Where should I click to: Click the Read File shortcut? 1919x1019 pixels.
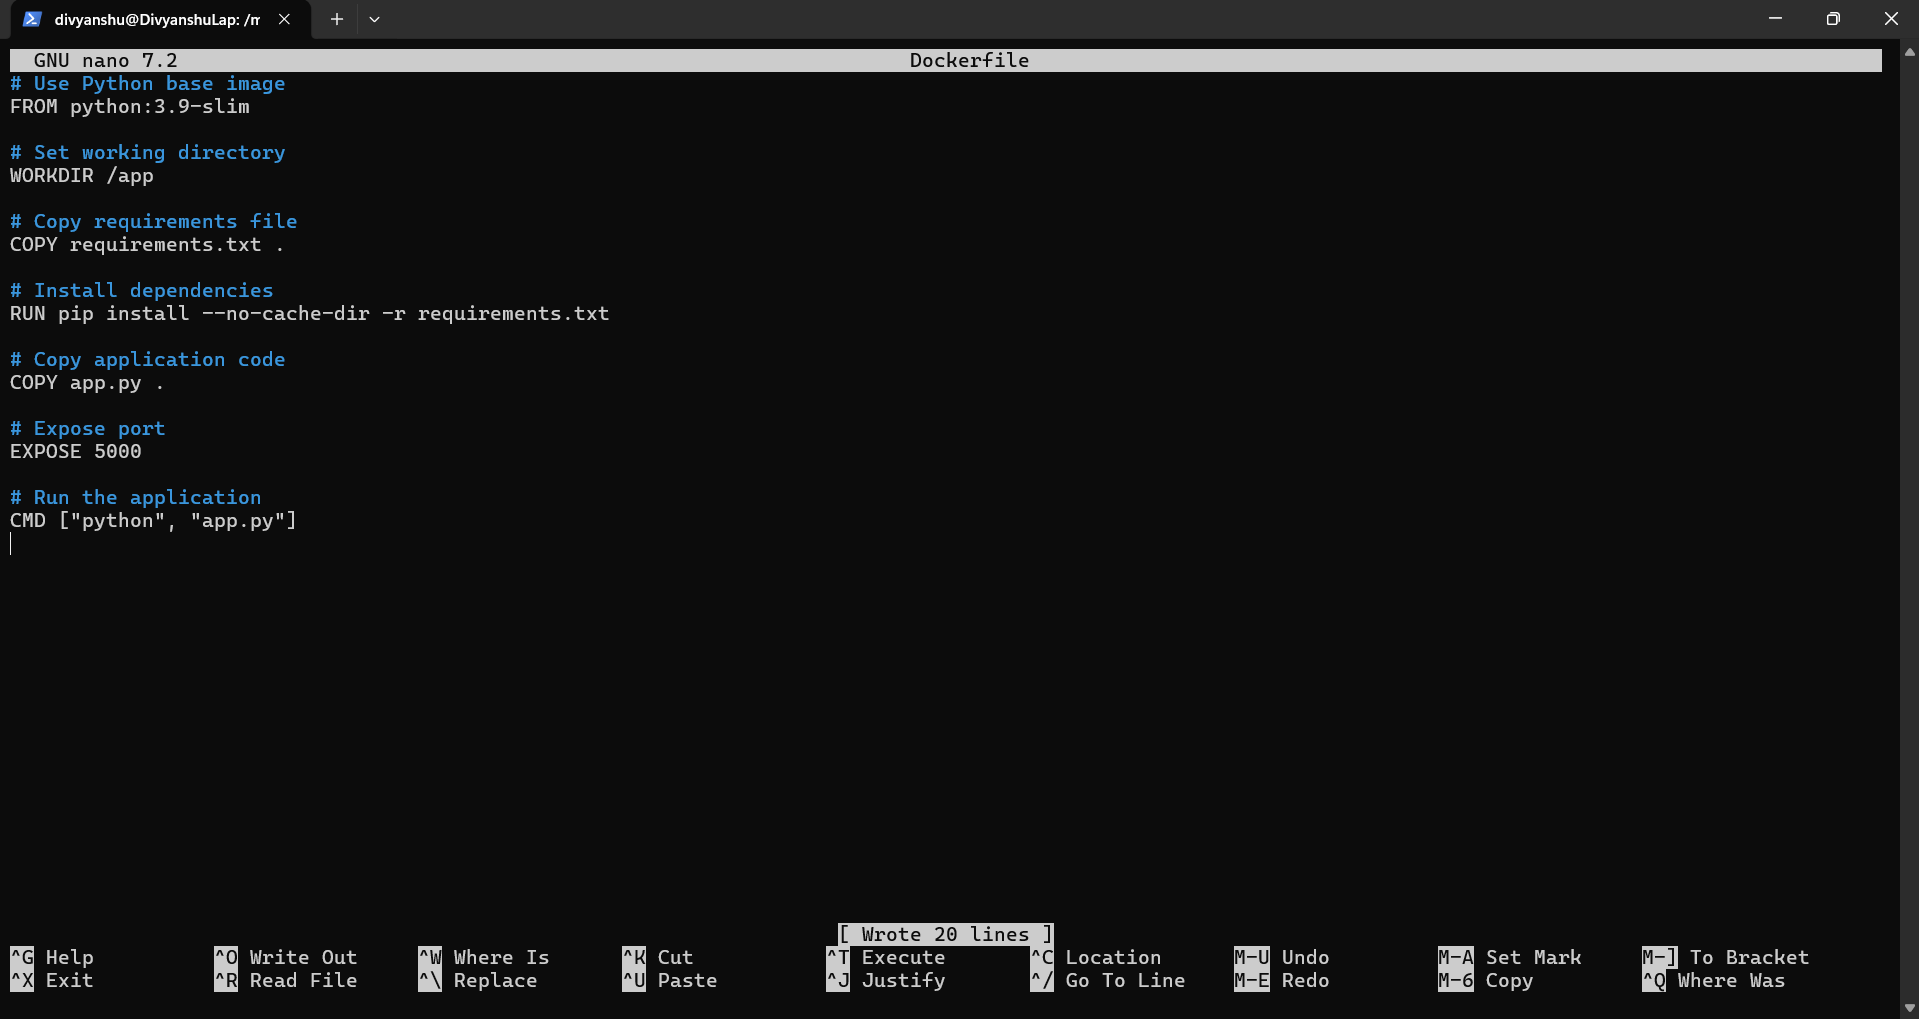pyautogui.click(x=303, y=981)
